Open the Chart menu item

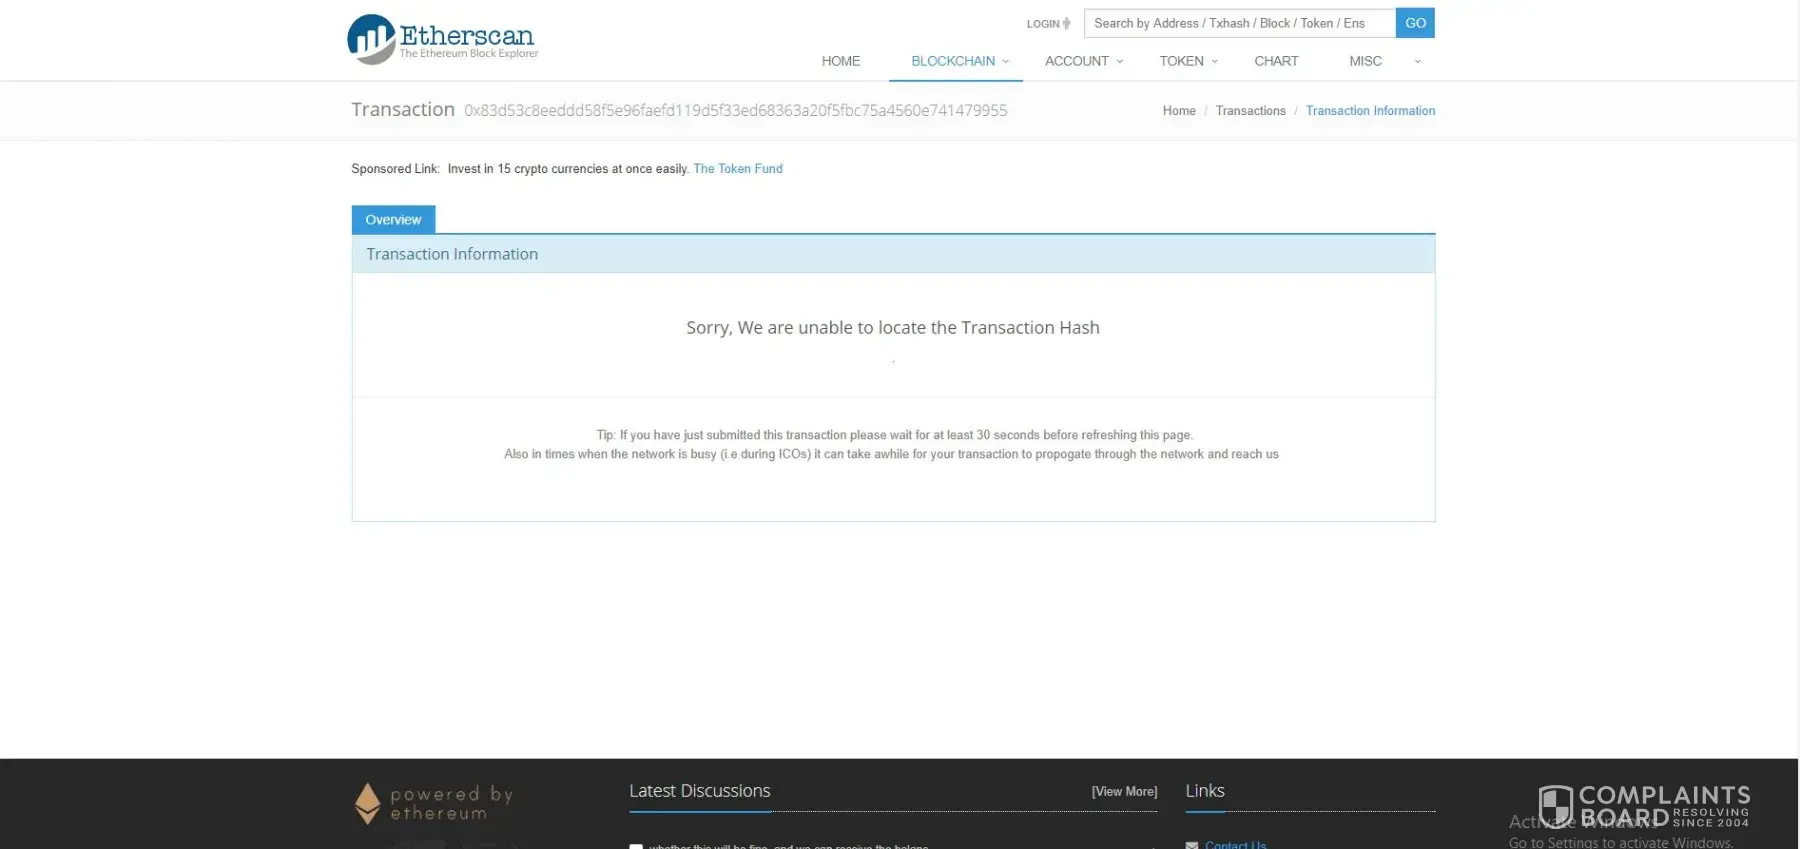[1276, 61]
